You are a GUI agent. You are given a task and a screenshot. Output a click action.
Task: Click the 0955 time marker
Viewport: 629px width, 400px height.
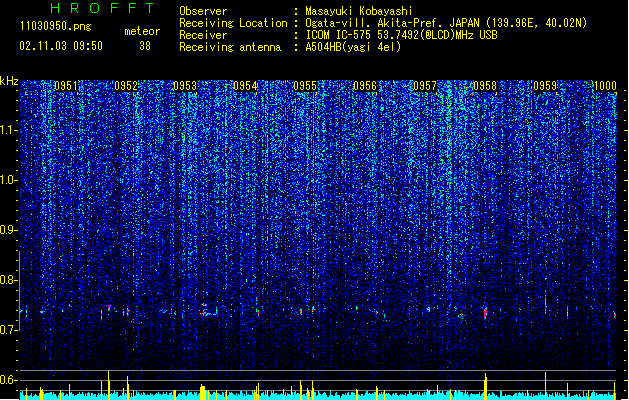[x=305, y=86]
